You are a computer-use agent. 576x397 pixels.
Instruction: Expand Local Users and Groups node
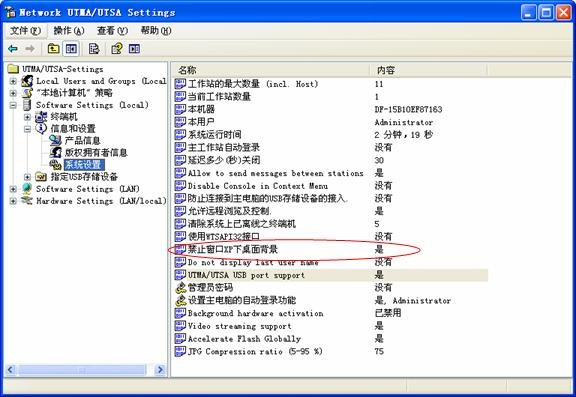pos(13,81)
